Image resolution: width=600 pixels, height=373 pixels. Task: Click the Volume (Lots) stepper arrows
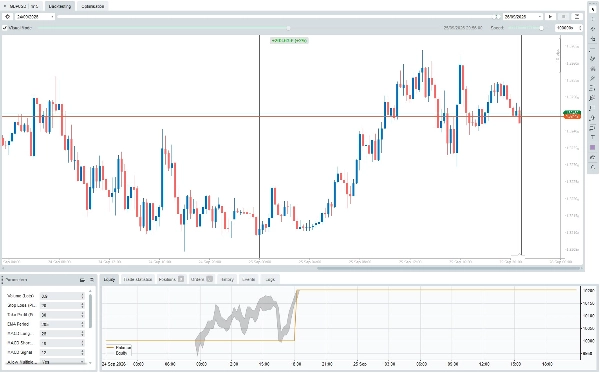[82, 296]
